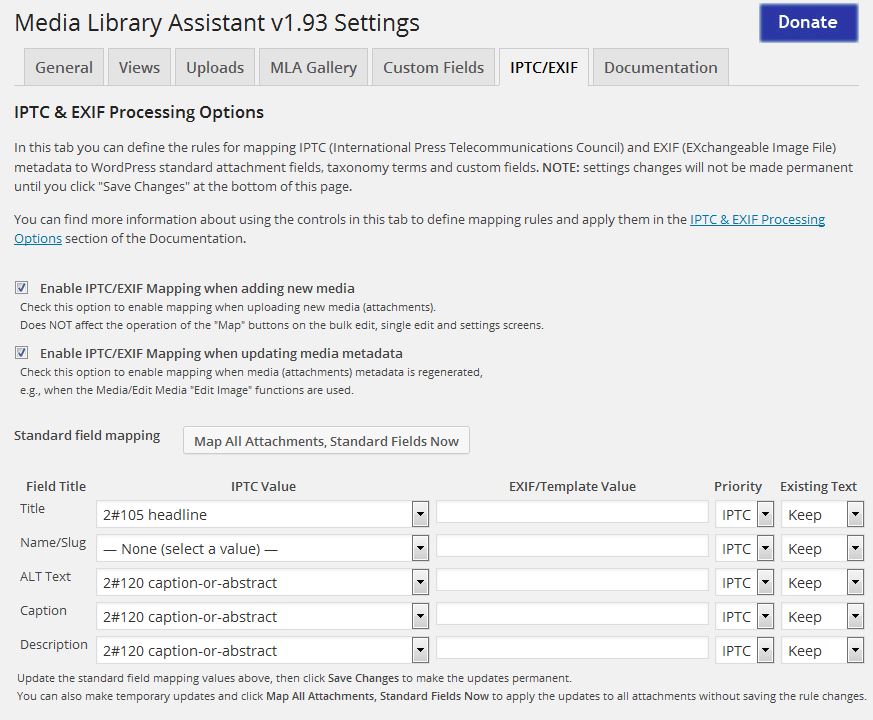Follow the IPTC & EXIF Processing Options link
Image resolution: width=873 pixels, height=720 pixels.
(x=757, y=219)
